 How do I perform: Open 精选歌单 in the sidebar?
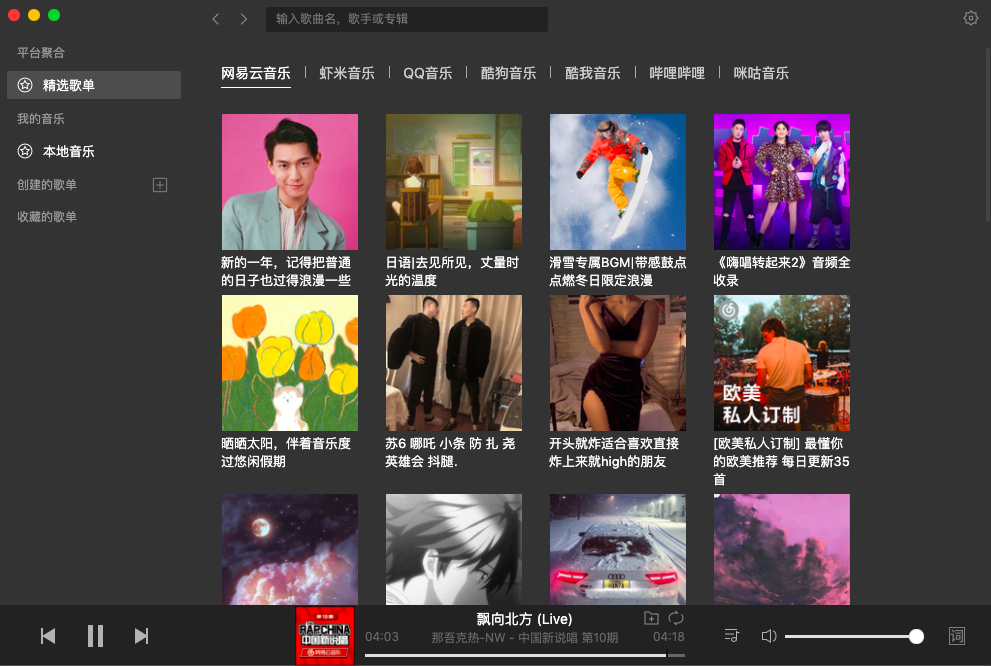point(94,85)
